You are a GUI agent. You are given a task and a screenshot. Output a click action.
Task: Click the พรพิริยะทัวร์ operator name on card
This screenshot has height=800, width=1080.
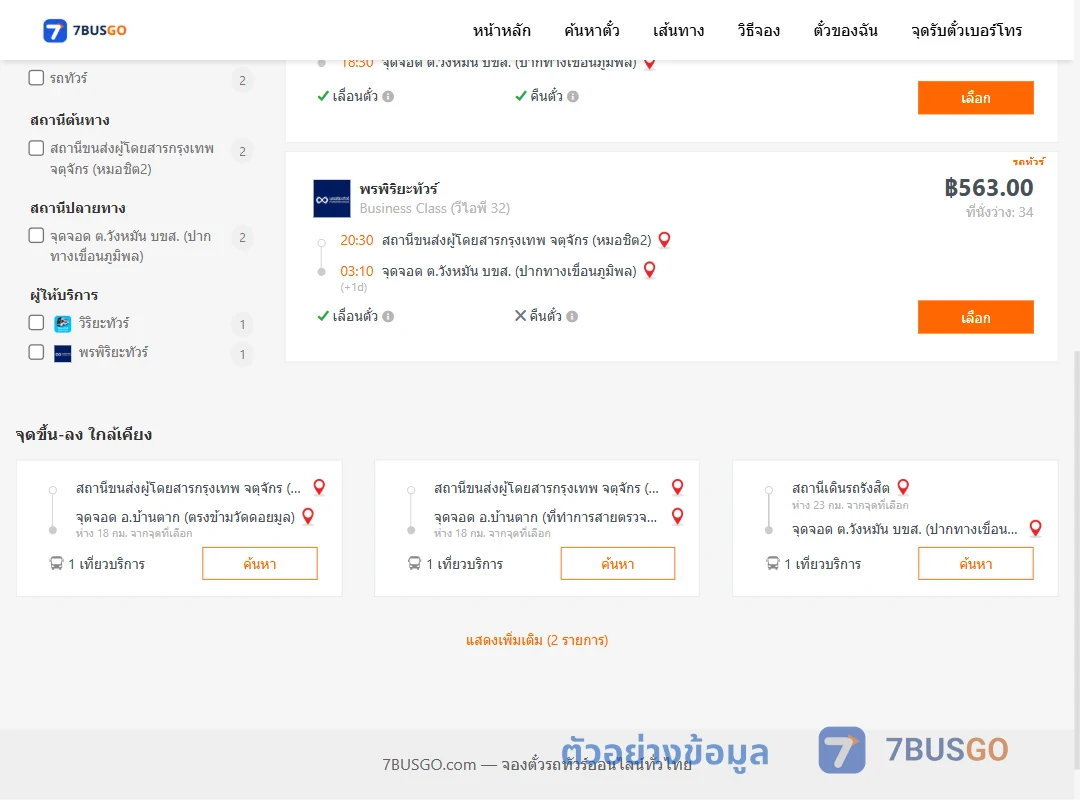tap(399, 189)
